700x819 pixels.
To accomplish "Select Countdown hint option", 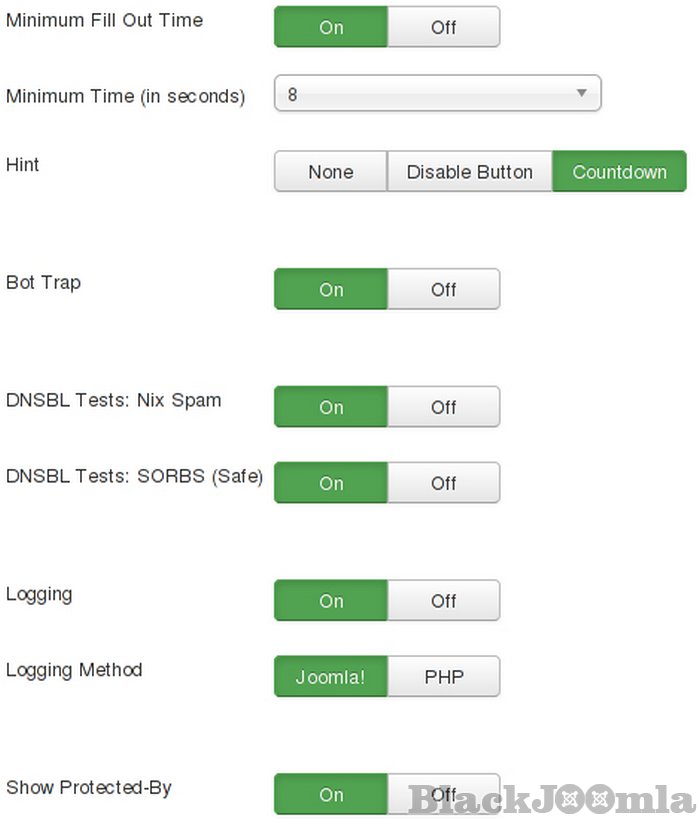I will pos(619,172).
